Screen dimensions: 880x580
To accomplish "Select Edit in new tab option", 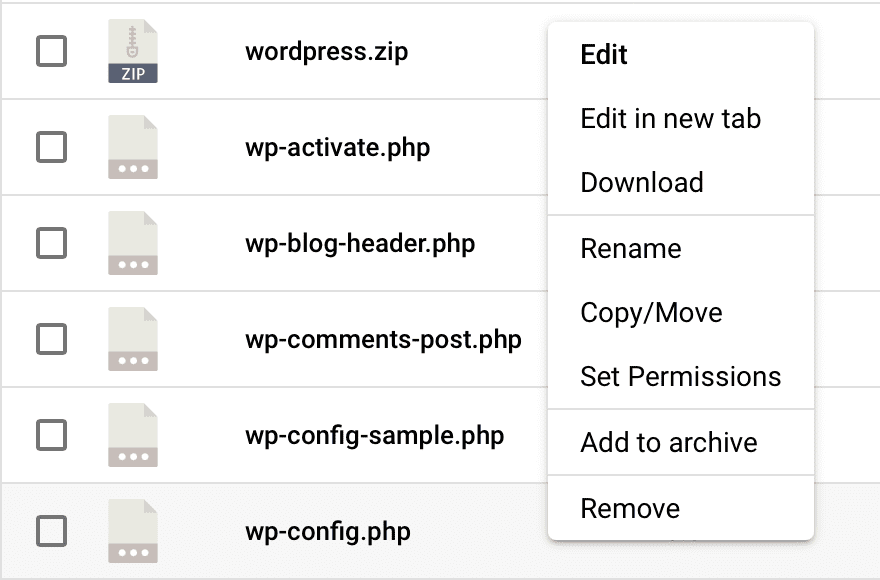I will [x=670, y=118].
